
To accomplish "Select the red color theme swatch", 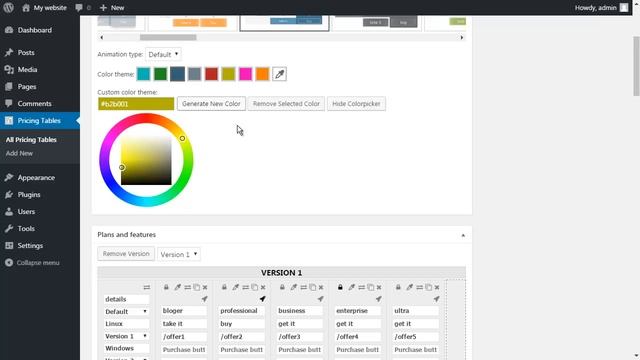I will tap(211, 74).
